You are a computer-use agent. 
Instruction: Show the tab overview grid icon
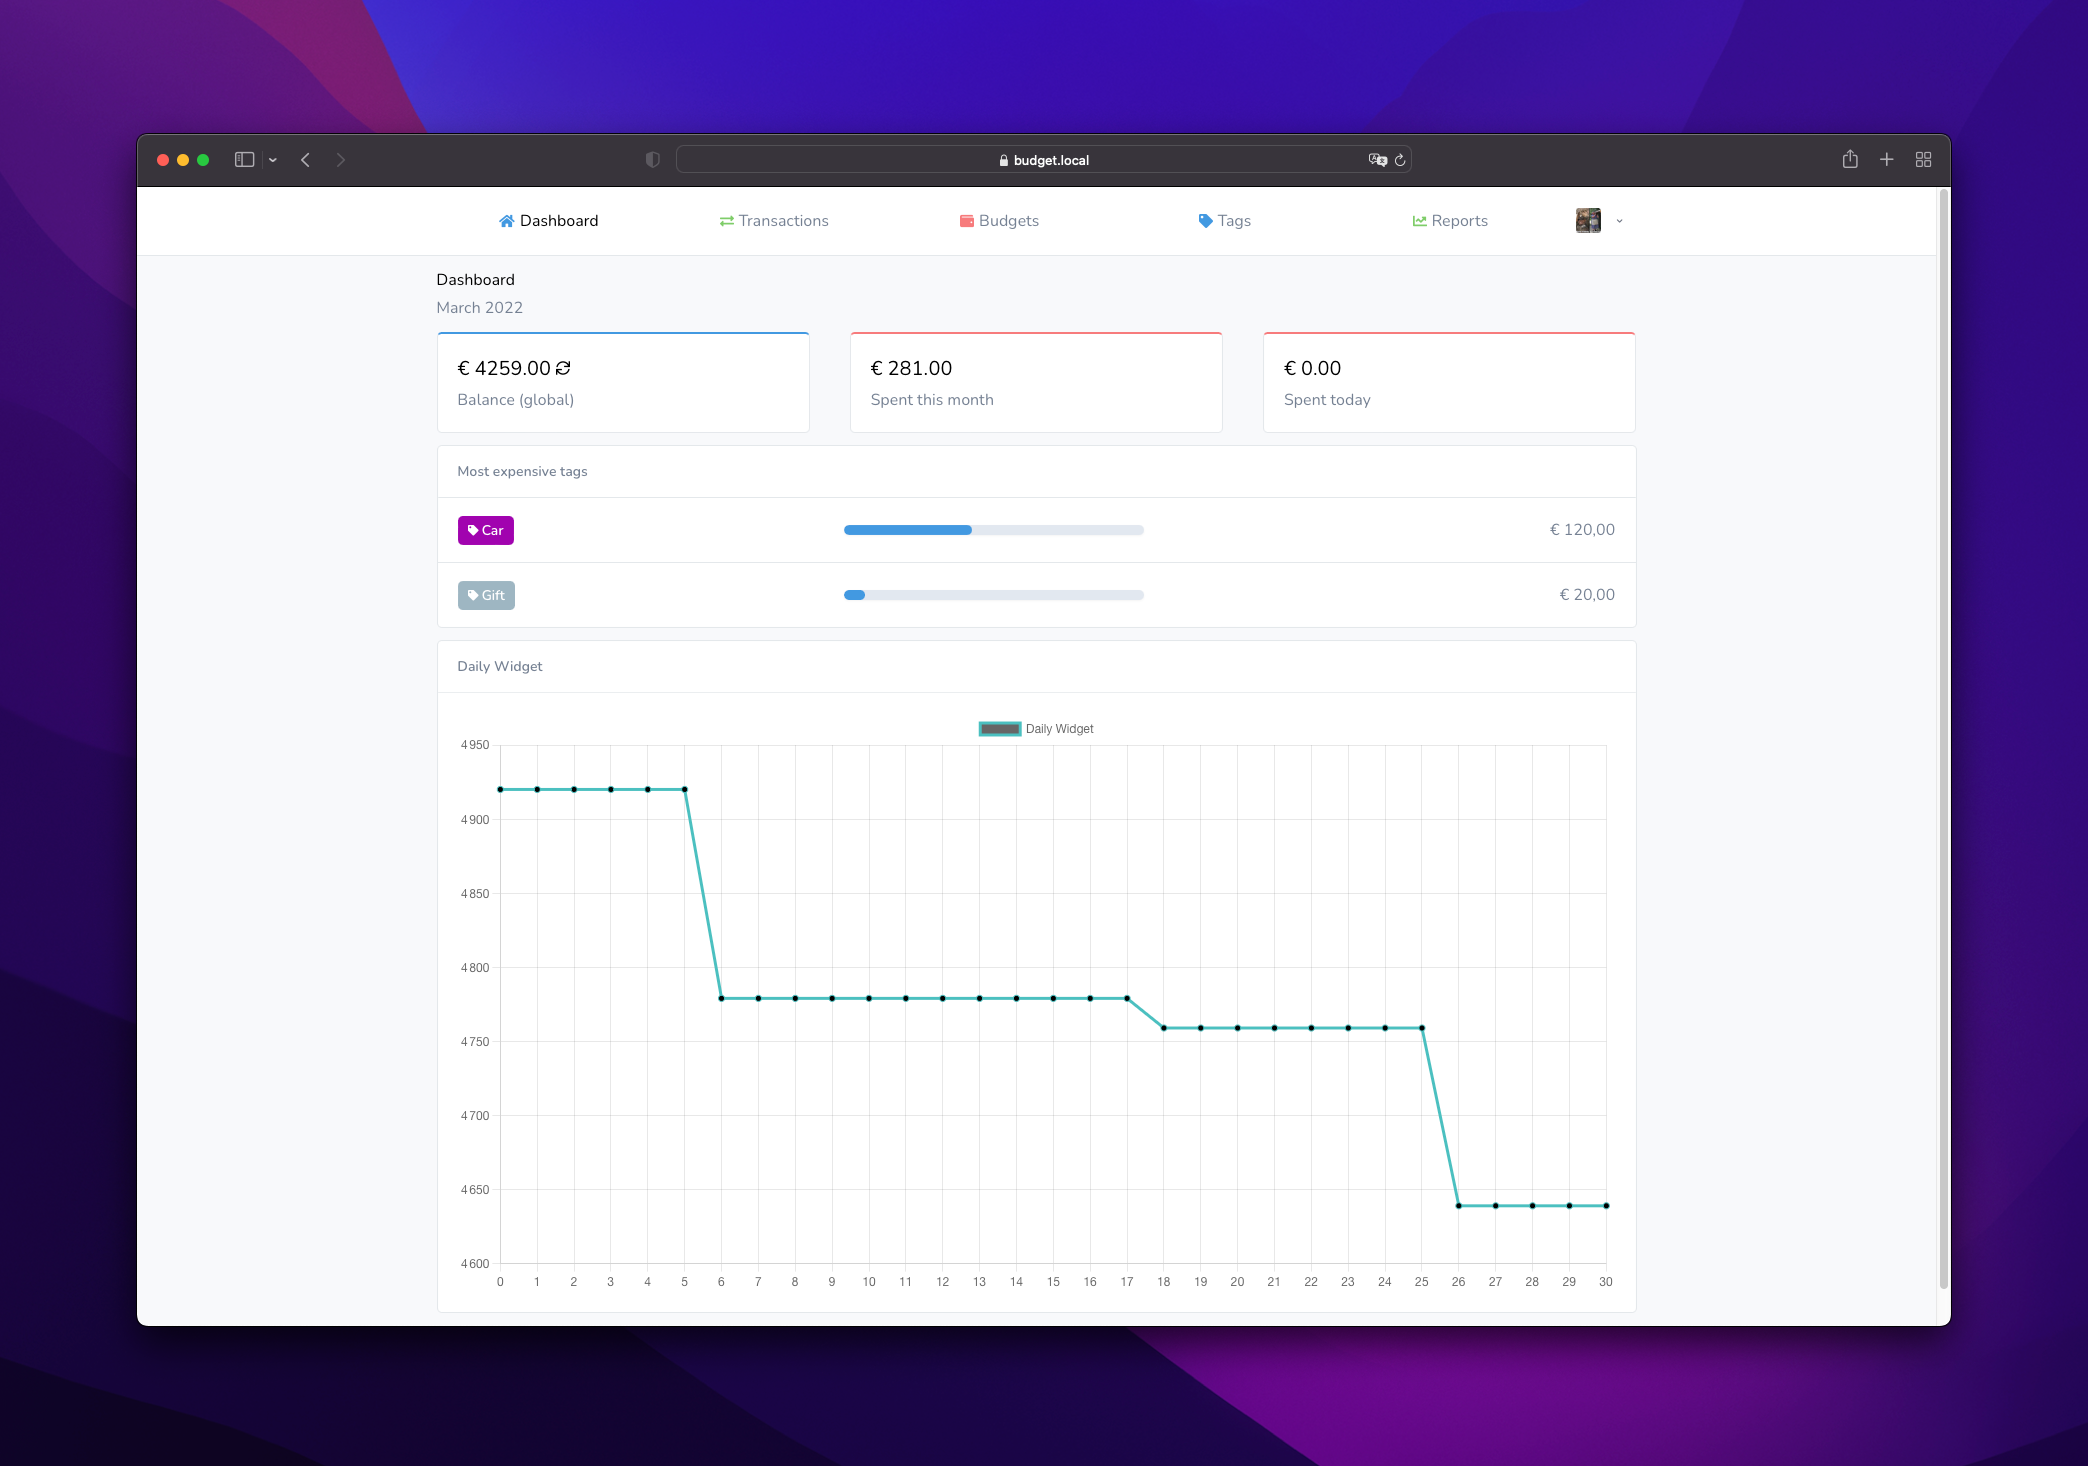1923,160
